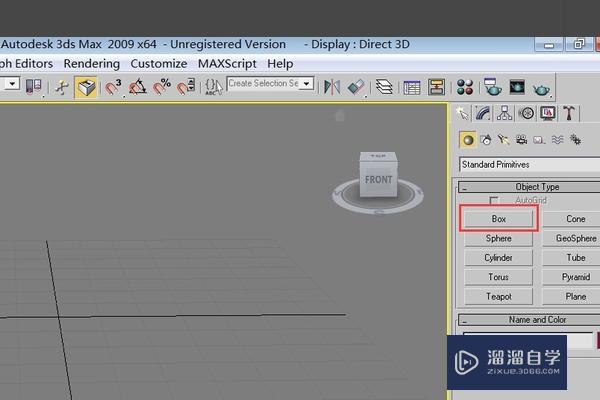
Task: Toggle the 3D Snaps tool
Action: coord(113,87)
